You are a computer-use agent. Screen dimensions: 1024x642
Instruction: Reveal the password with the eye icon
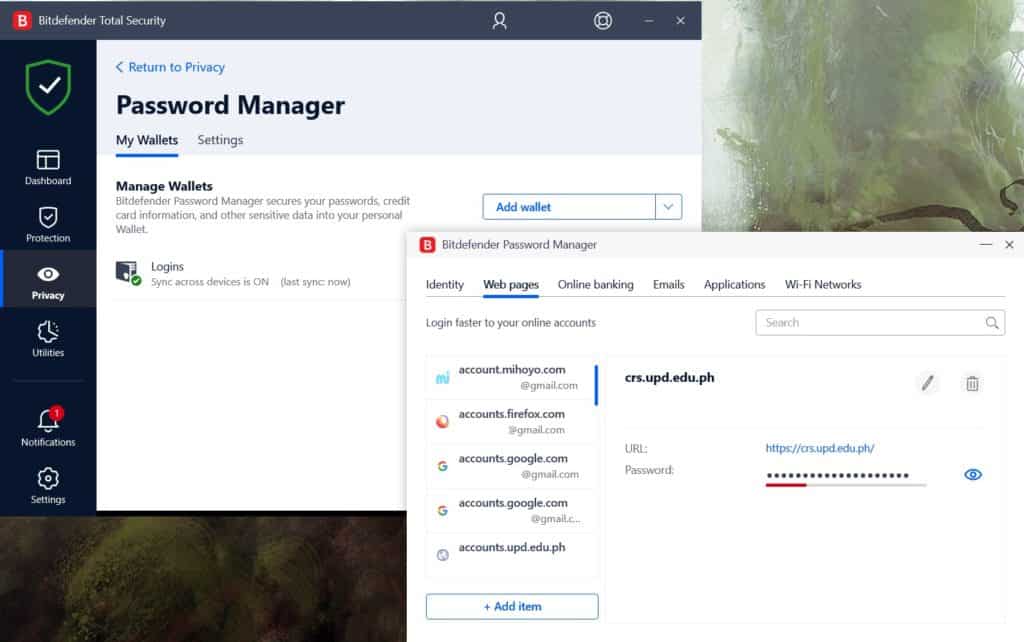(973, 475)
